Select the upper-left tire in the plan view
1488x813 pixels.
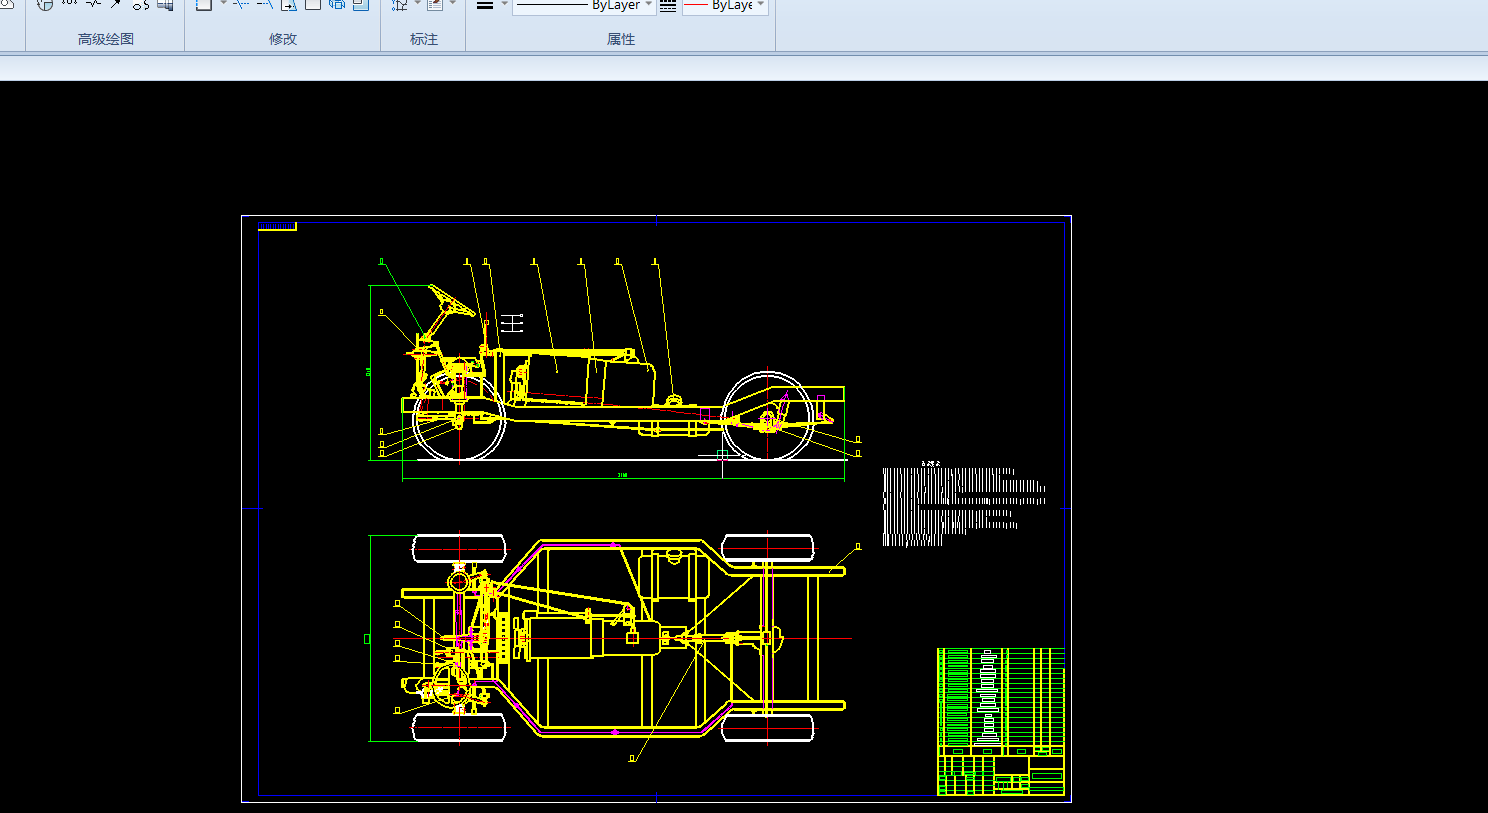(x=459, y=549)
